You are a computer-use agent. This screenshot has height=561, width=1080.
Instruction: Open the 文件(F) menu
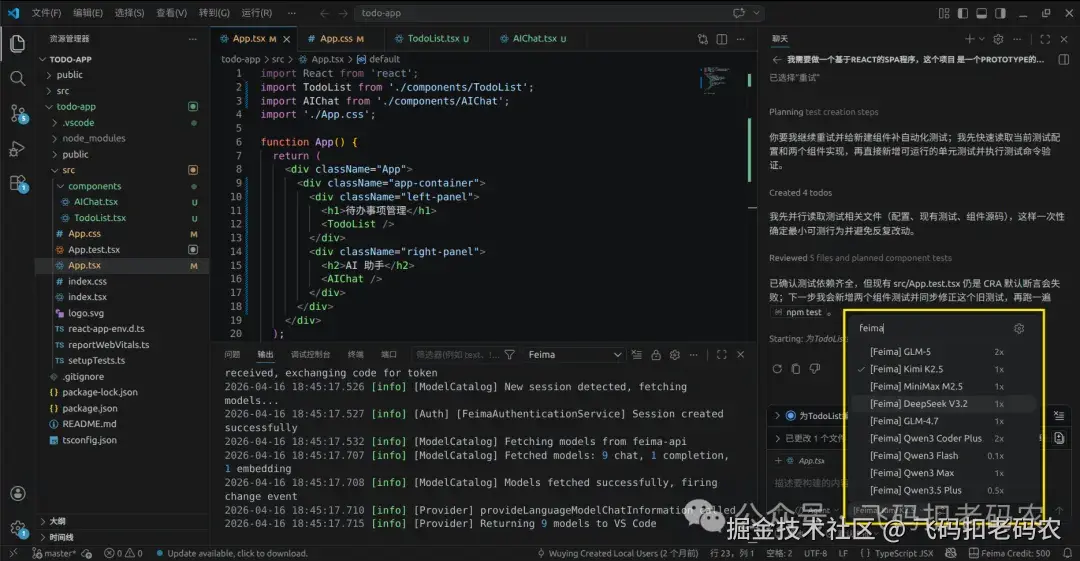click(46, 13)
